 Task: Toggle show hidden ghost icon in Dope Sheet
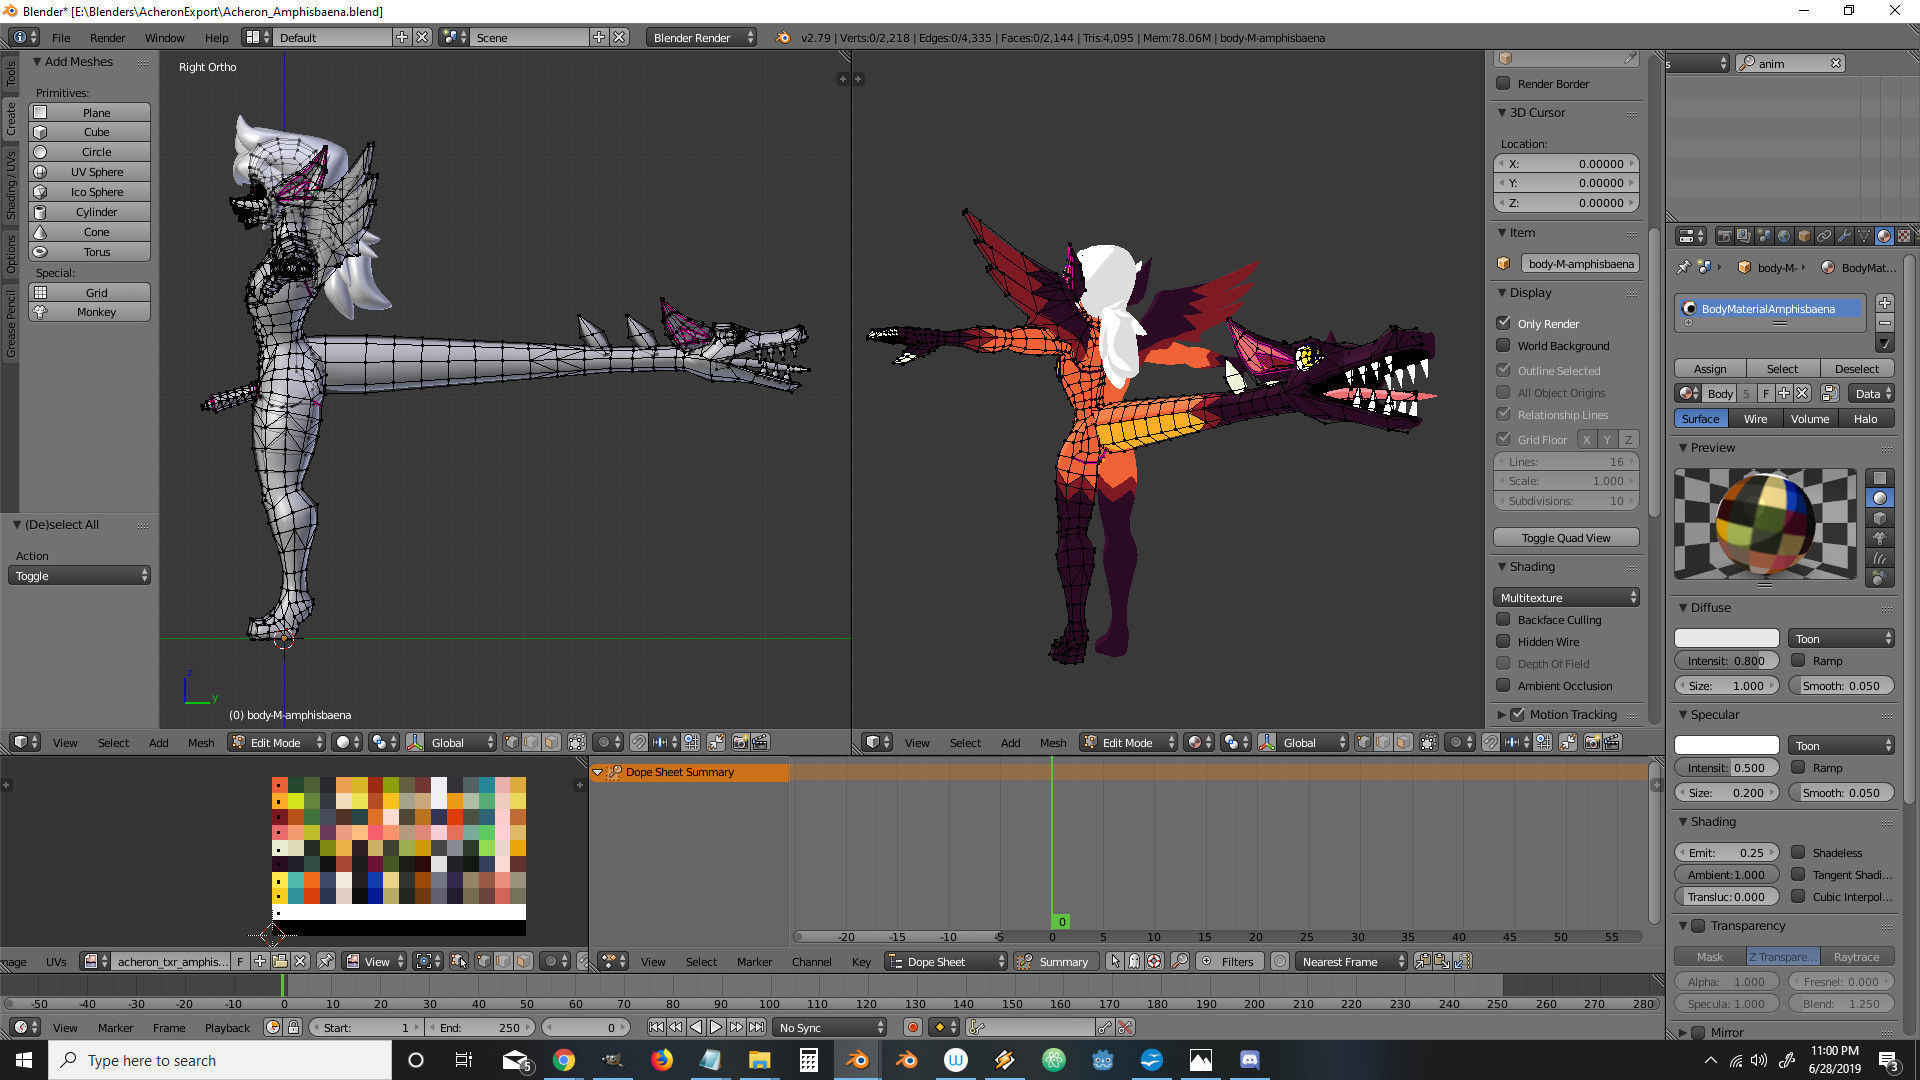click(1134, 961)
